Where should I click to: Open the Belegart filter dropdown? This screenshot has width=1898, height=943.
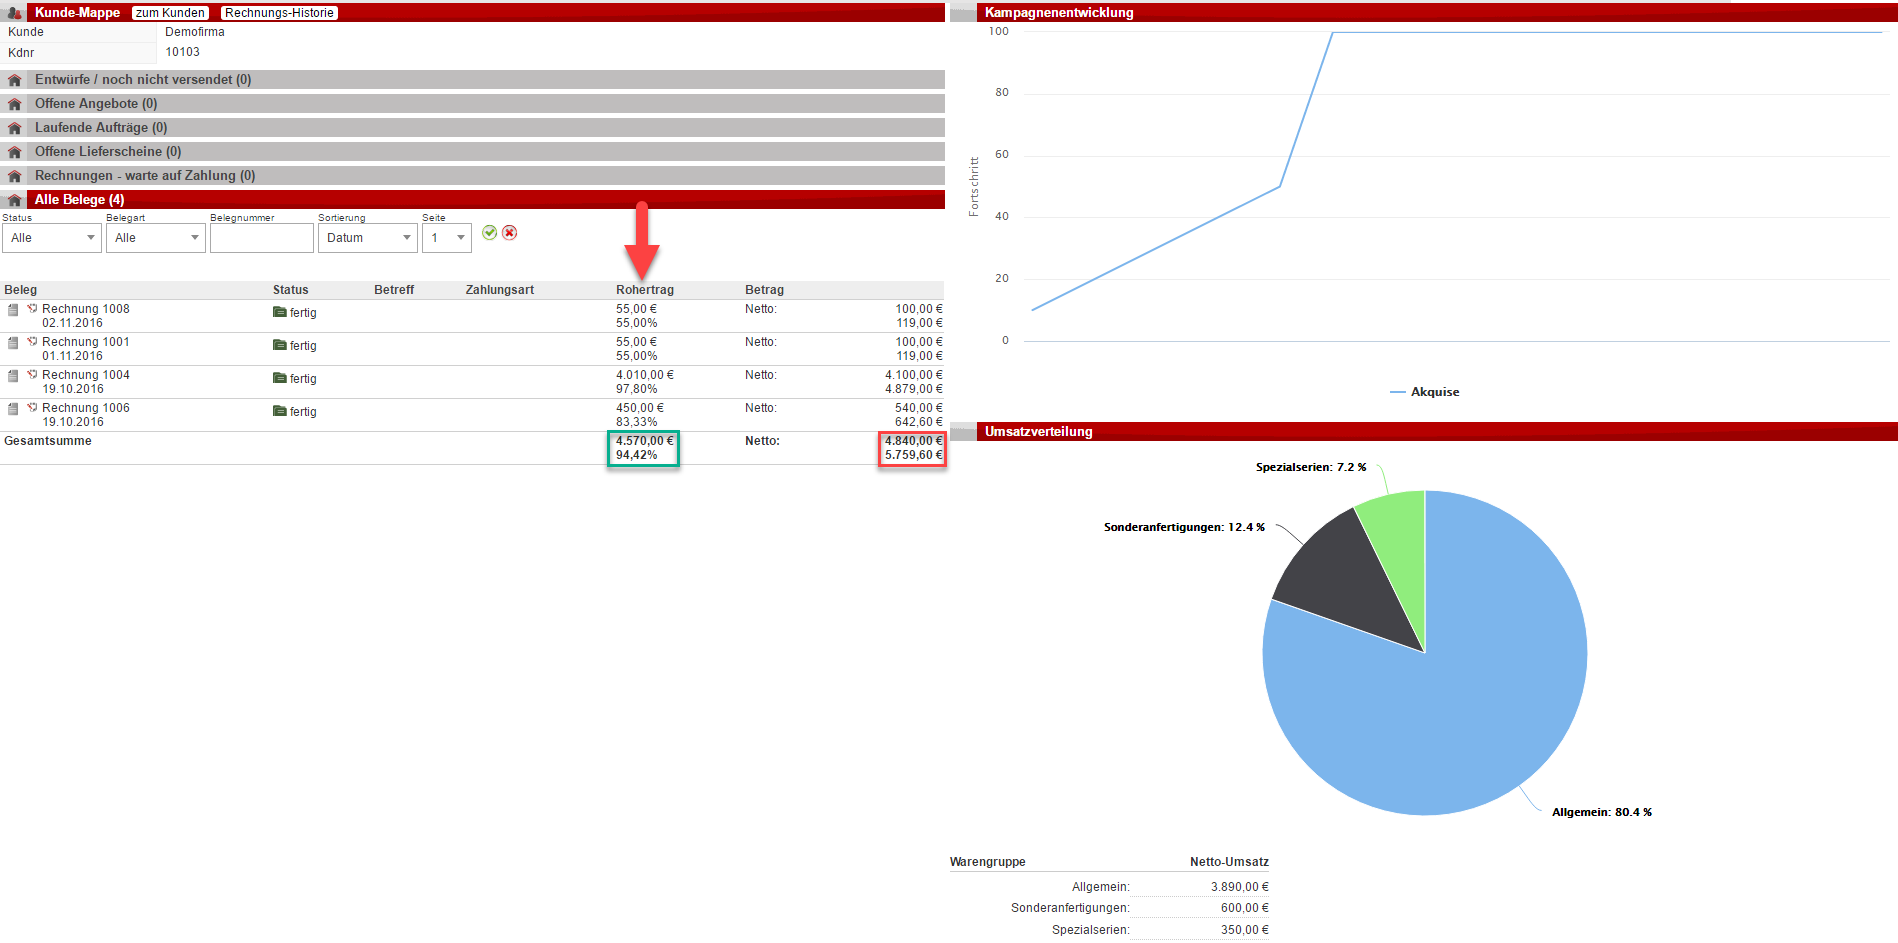coord(156,238)
